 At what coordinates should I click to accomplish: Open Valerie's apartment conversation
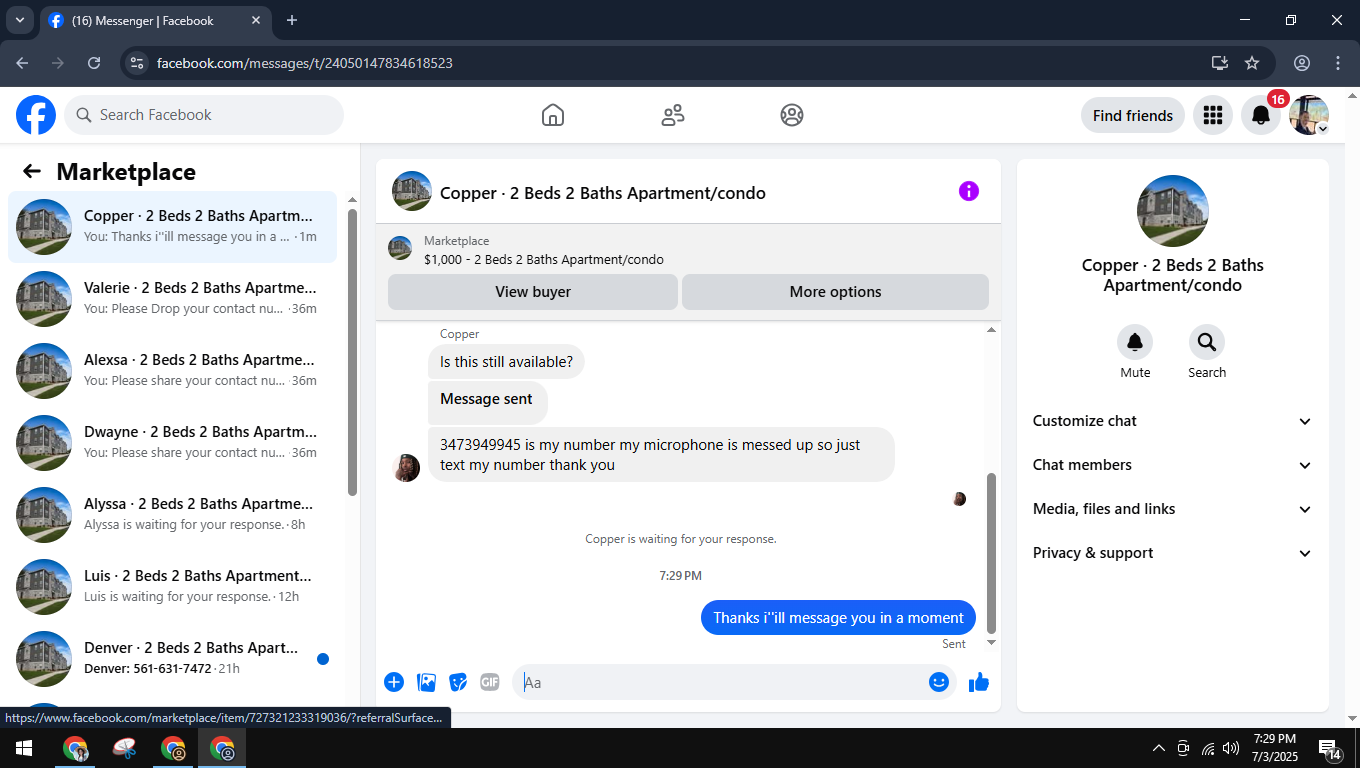[172, 298]
